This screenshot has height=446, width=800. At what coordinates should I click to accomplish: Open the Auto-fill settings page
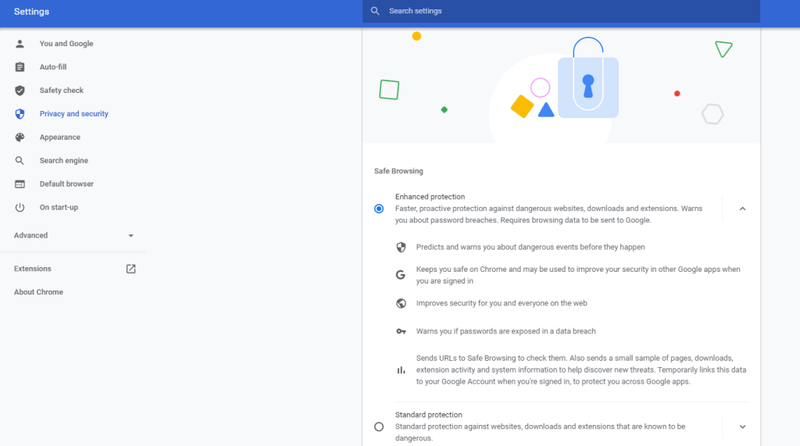coord(53,67)
